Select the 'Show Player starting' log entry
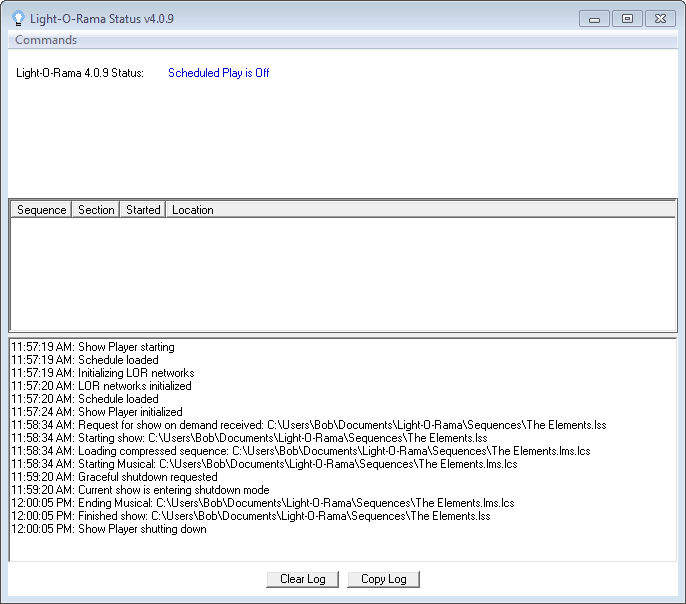This screenshot has height=604, width=686. point(109,347)
